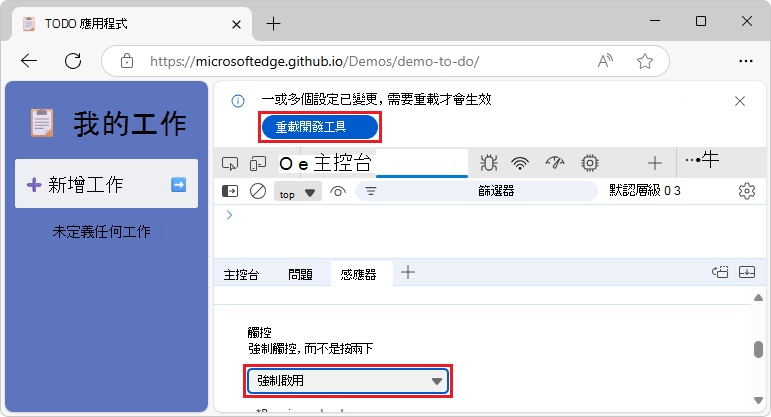Open a new browser tab
771x417 pixels.
pyautogui.click(x=273, y=24)
